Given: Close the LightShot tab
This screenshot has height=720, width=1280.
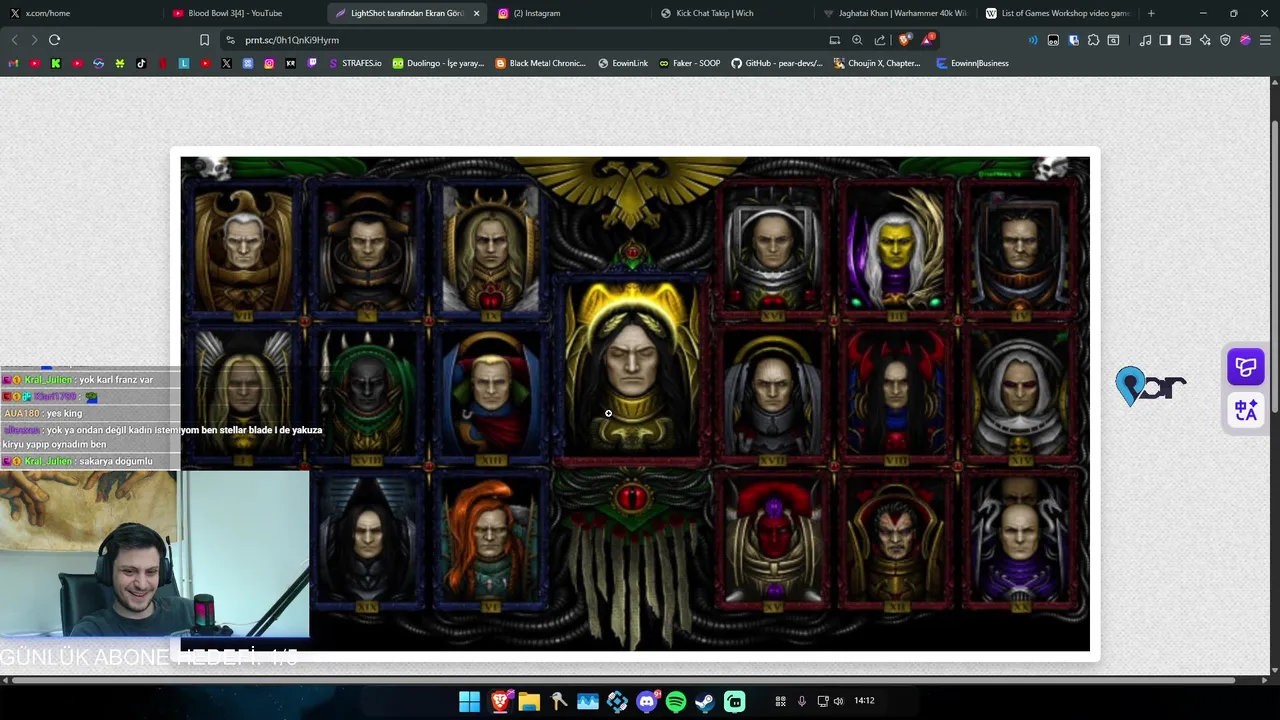Looking at the screenshot, I should [x=476, y=13].
